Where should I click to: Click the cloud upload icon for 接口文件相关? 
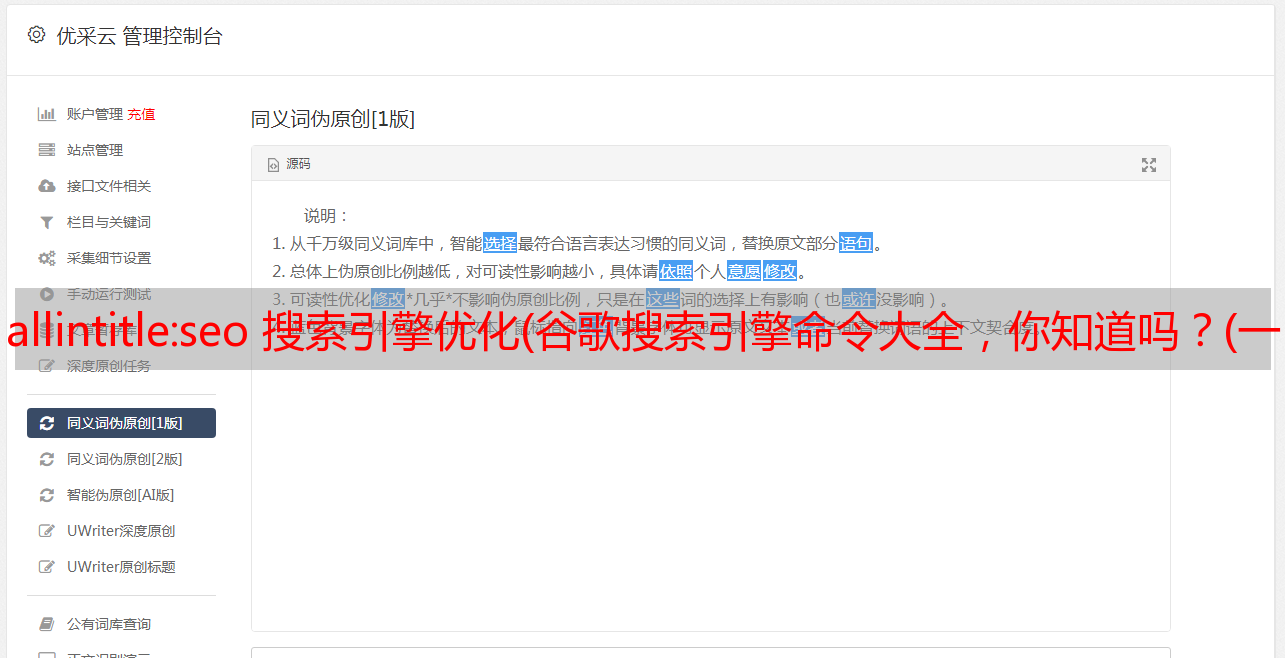tap(46, 186)
